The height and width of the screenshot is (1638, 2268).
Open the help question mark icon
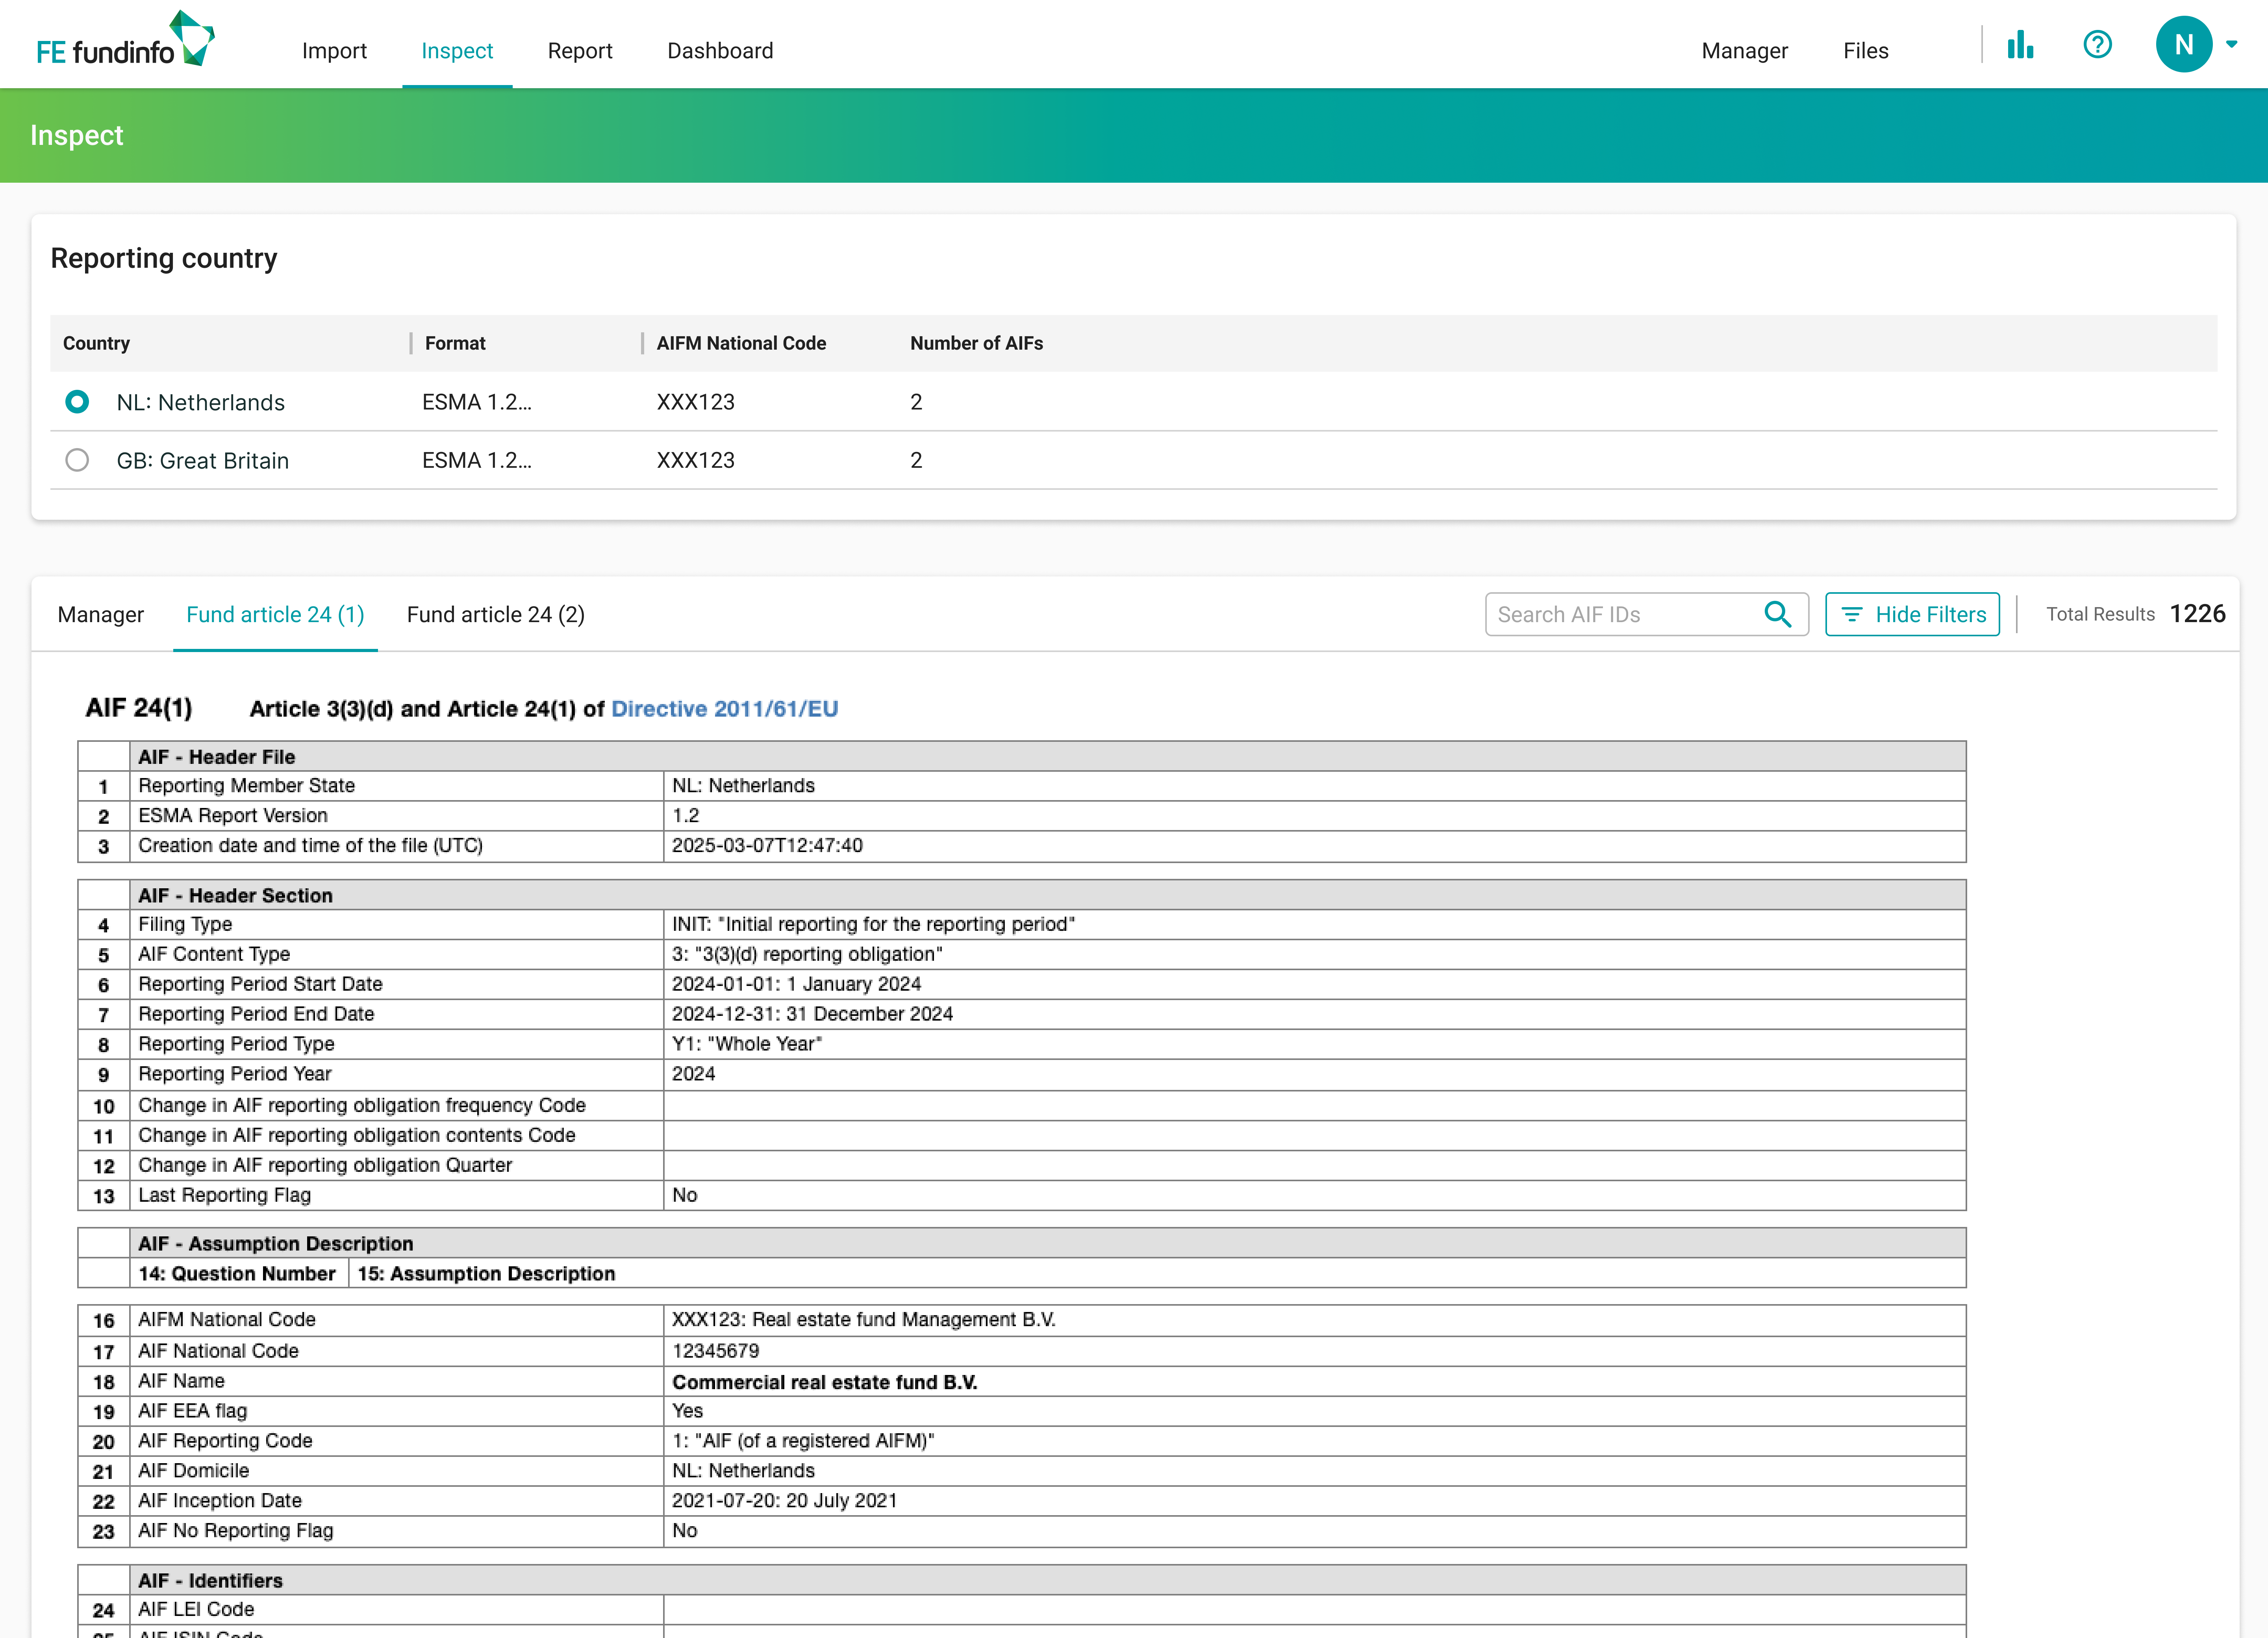(x=2097, y=45)
